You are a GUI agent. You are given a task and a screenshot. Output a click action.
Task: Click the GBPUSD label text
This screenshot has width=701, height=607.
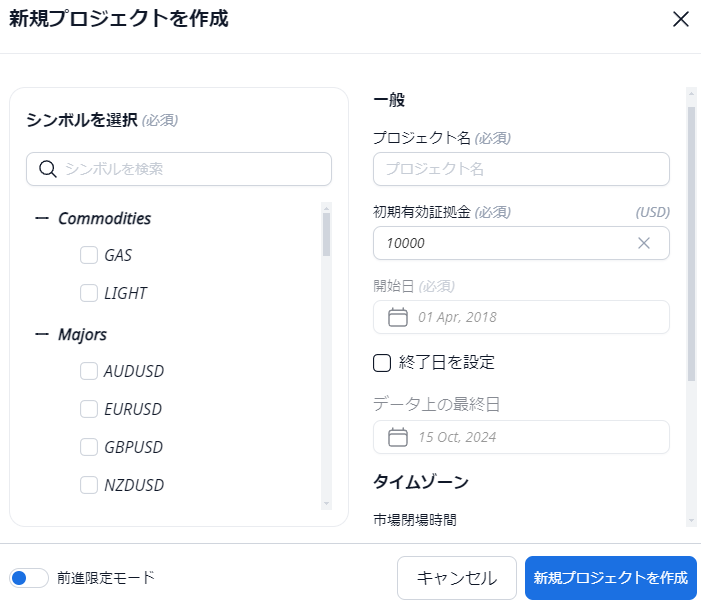point(133,447)
